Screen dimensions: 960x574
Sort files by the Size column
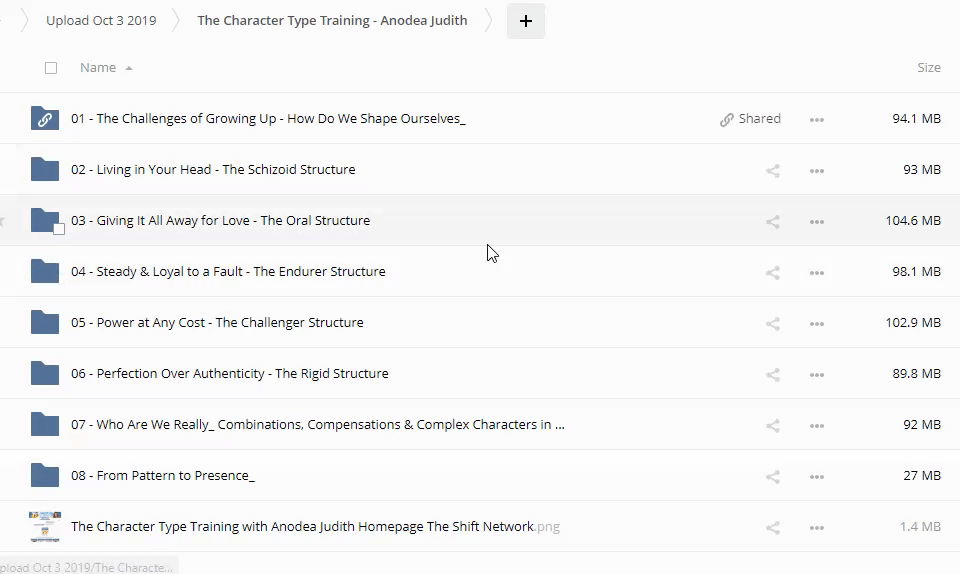click(928, 68)
